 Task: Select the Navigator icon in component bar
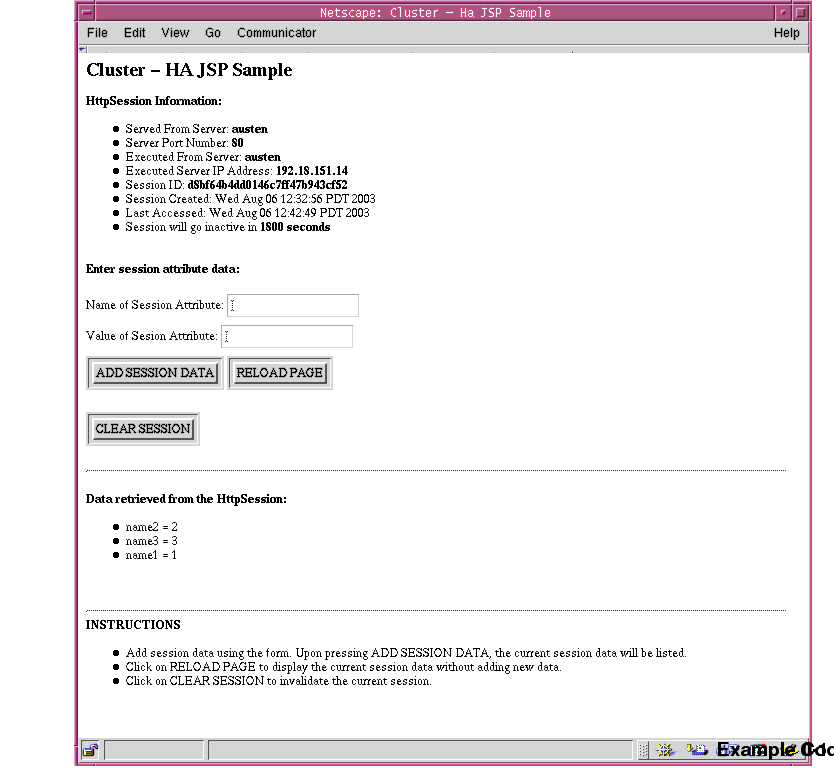[x=663, y=750]
